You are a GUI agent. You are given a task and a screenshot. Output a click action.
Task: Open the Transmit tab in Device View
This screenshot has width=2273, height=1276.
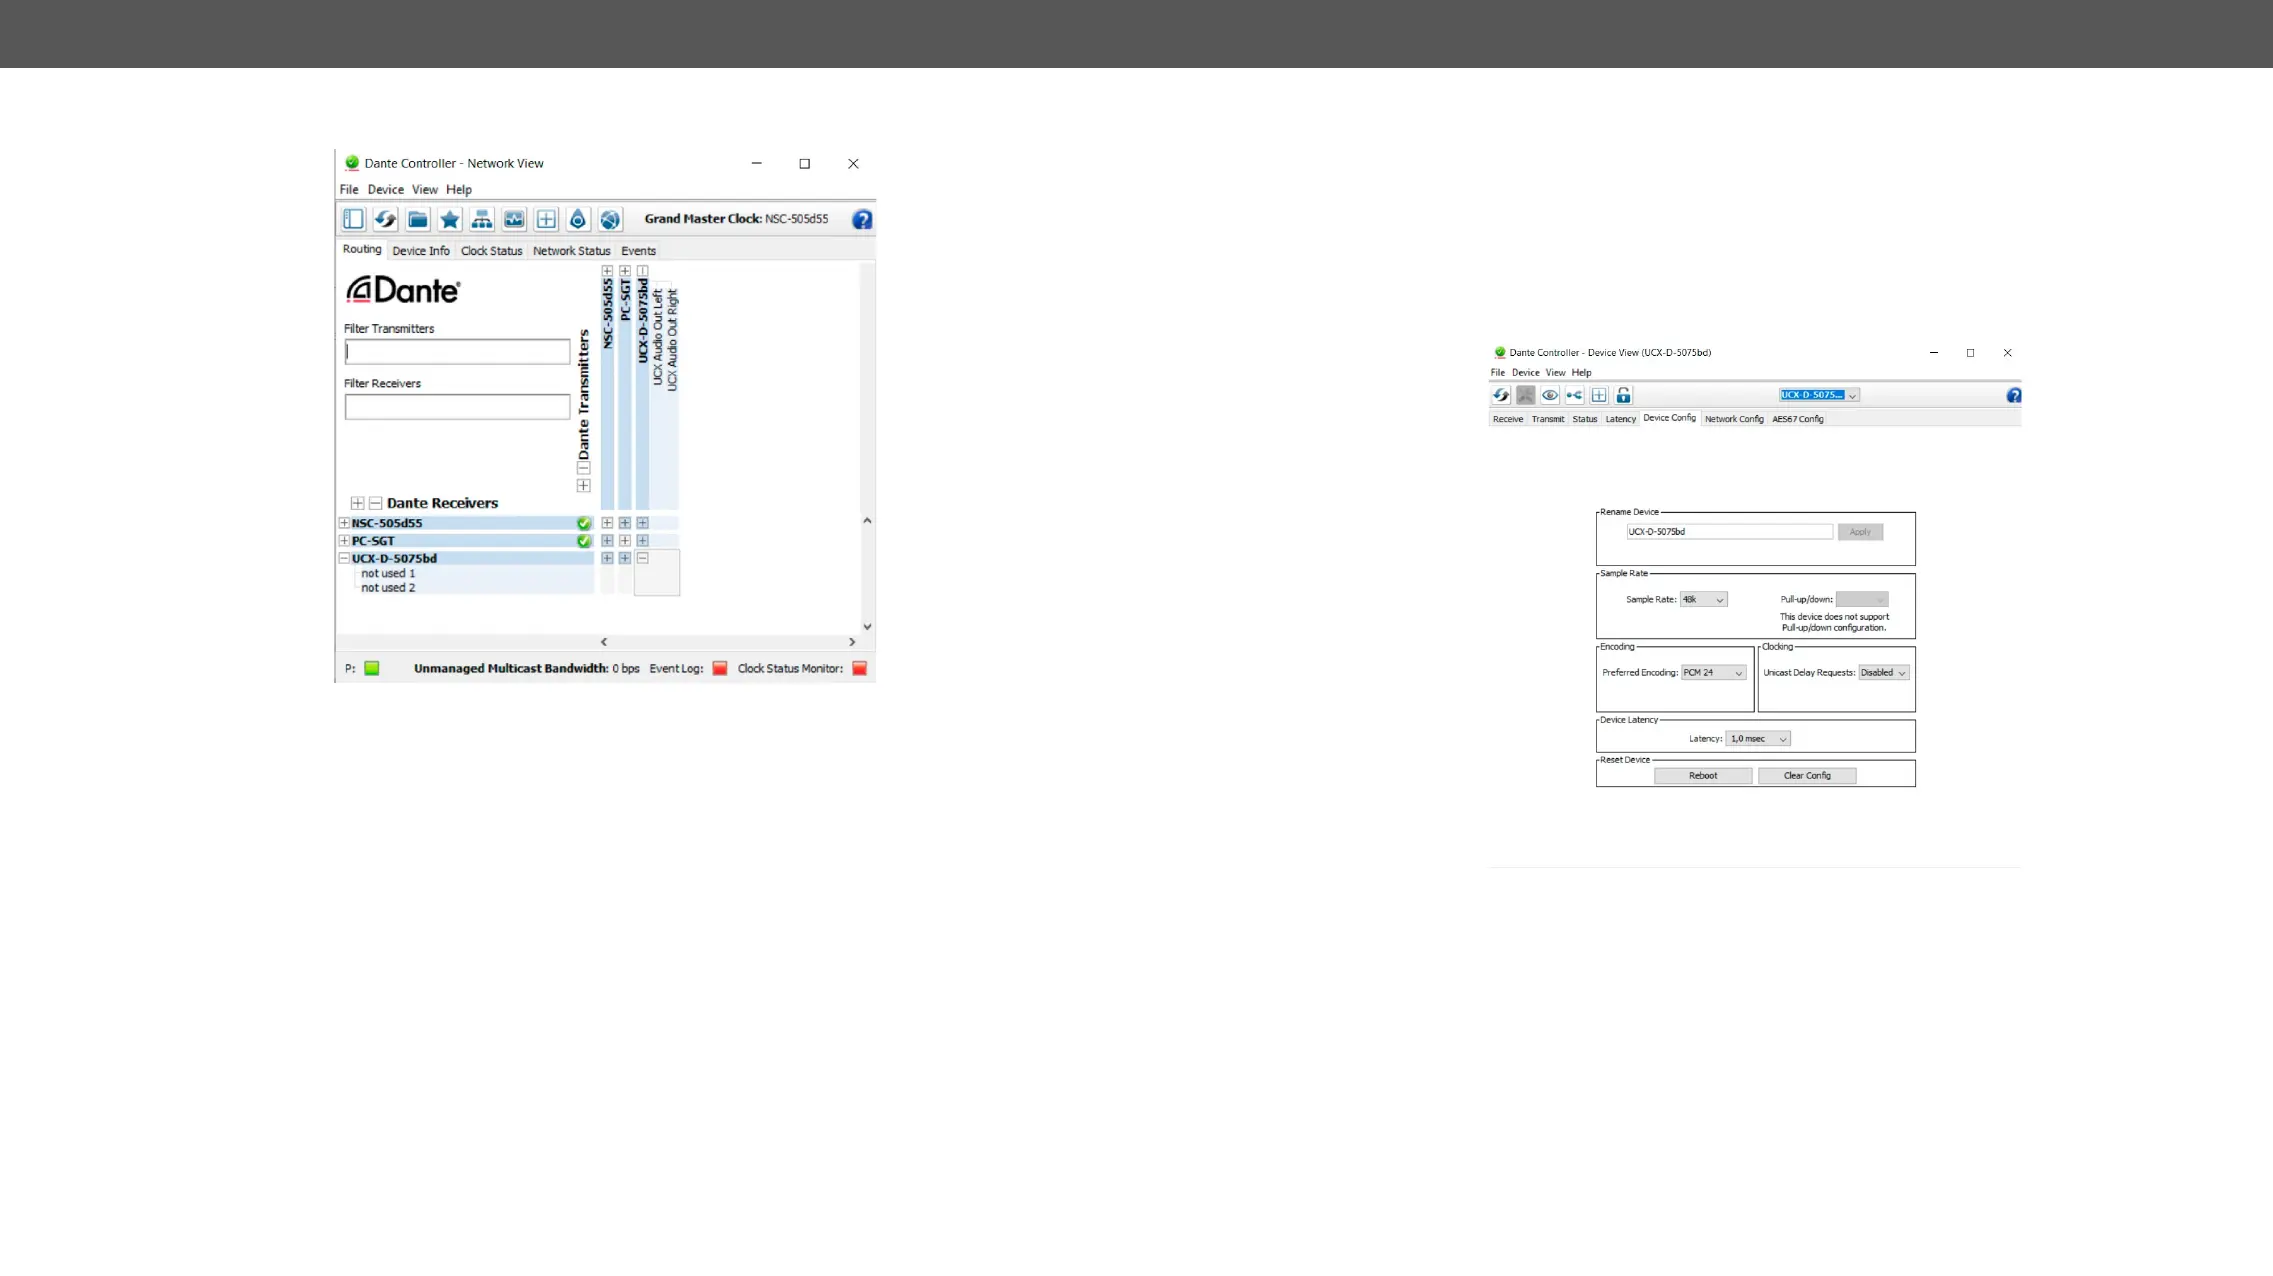(x=1548, y=419)
